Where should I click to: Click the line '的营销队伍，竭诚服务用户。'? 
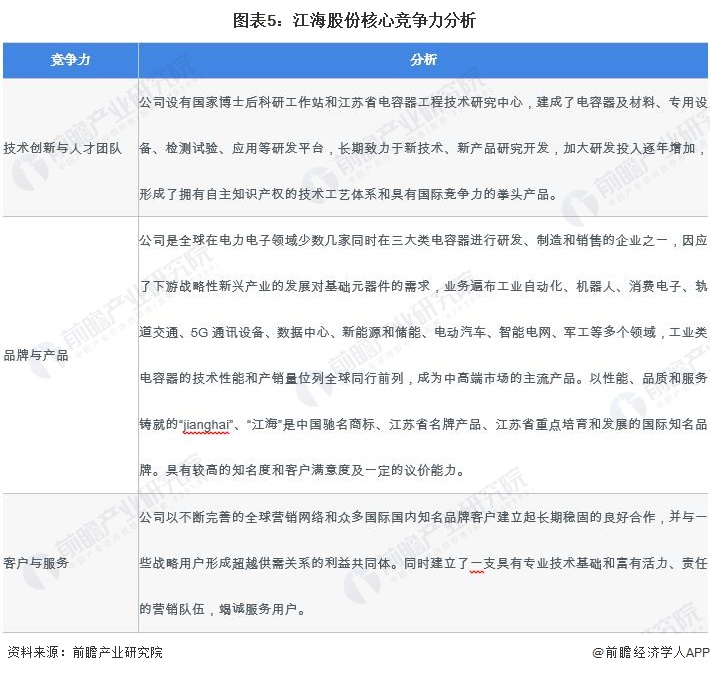pyautogui.click(x=222, y=609)
